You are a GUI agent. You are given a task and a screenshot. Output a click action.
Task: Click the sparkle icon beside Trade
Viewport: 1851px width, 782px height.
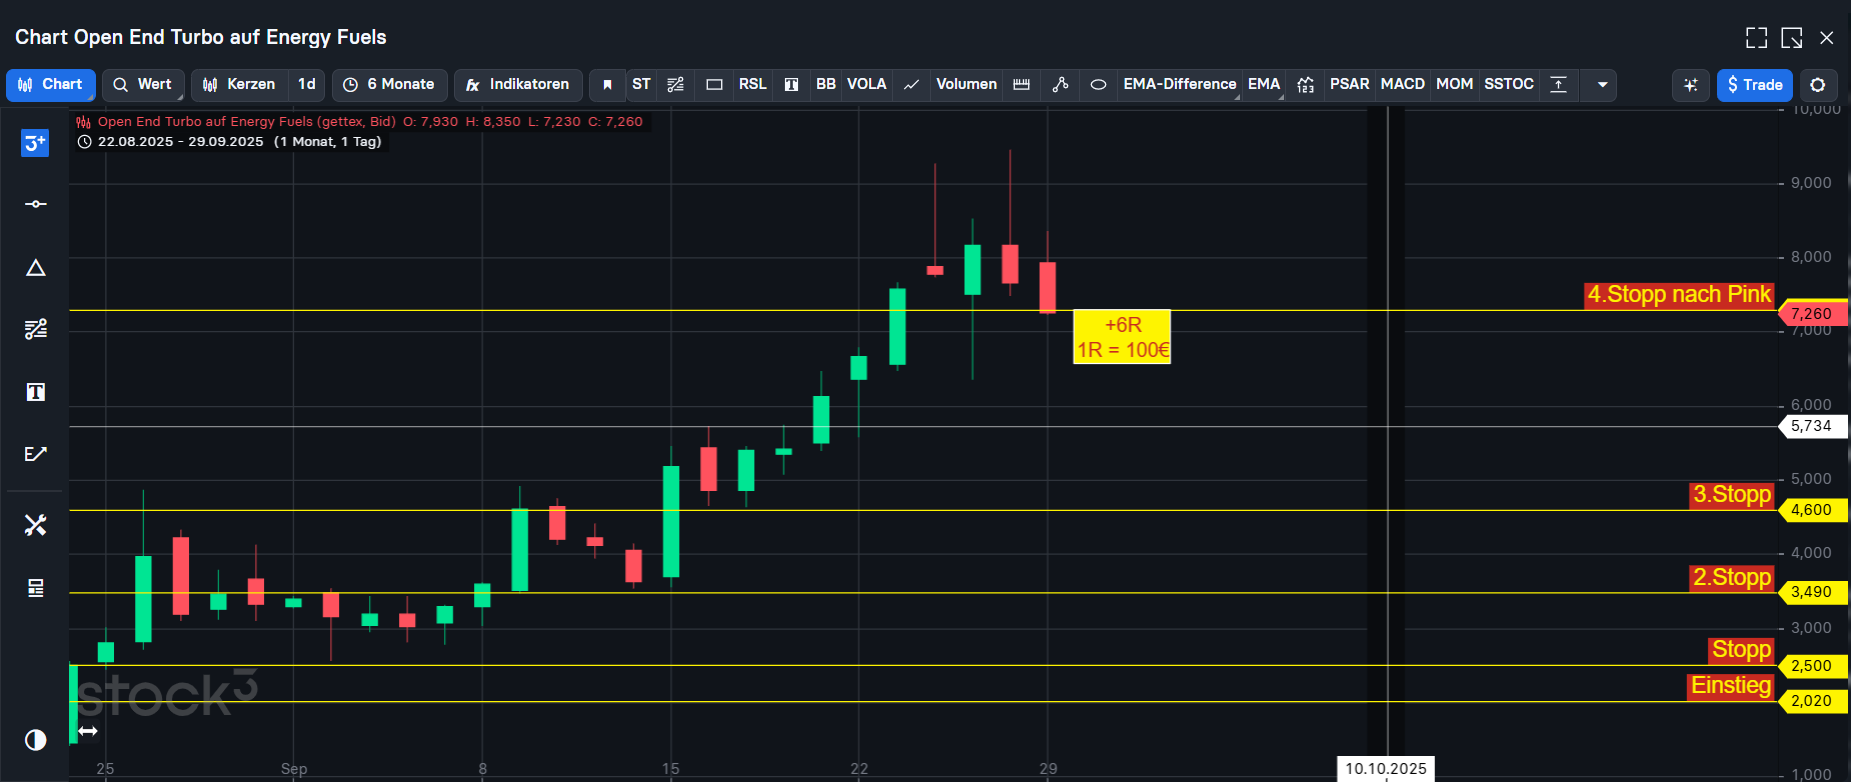point(1691,85)
